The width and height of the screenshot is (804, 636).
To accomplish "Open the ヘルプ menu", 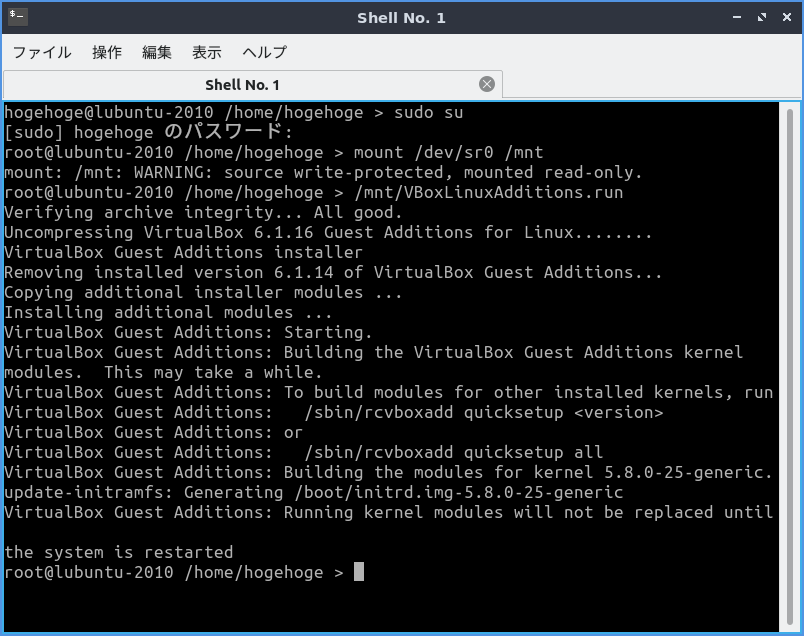I will tap(265, 52).
